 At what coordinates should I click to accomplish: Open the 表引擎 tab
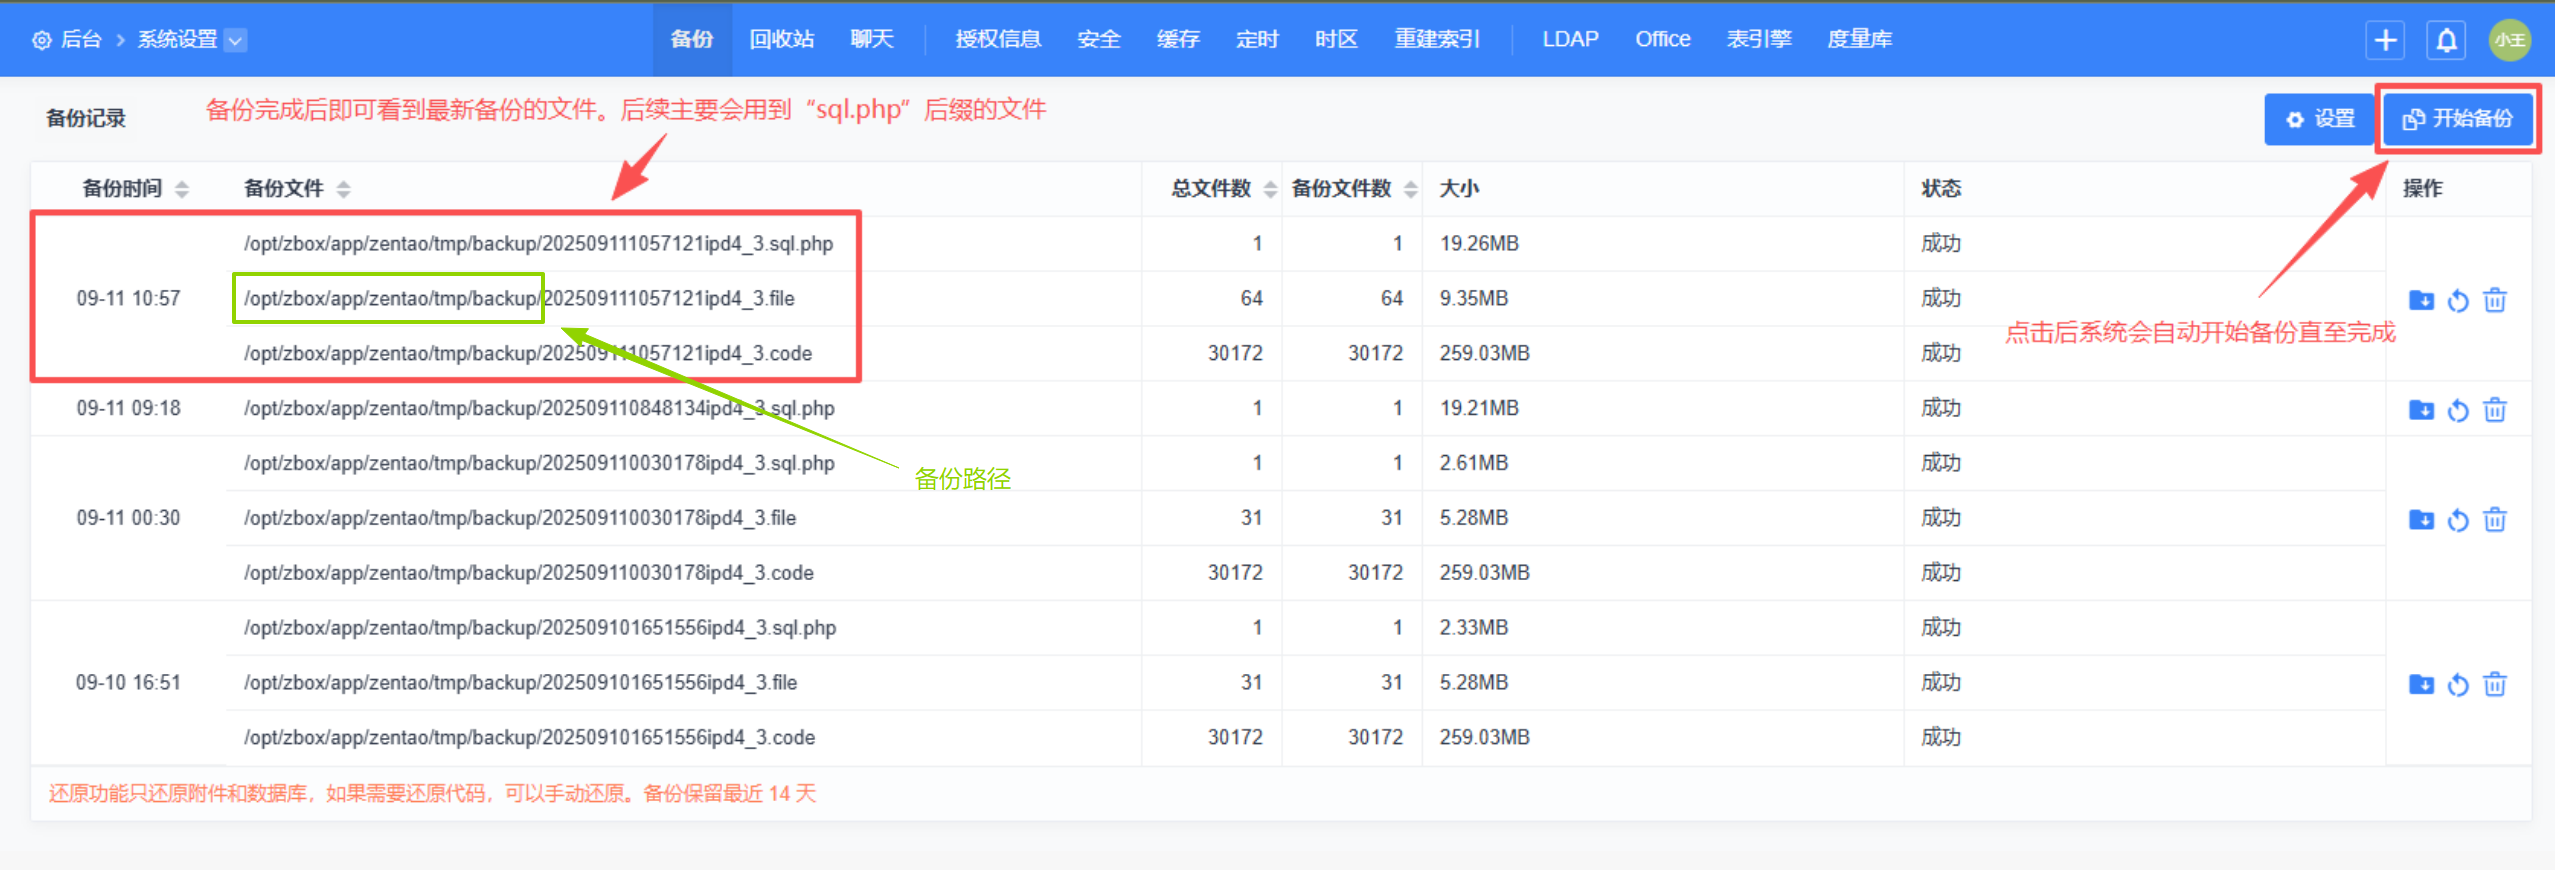1759,40
